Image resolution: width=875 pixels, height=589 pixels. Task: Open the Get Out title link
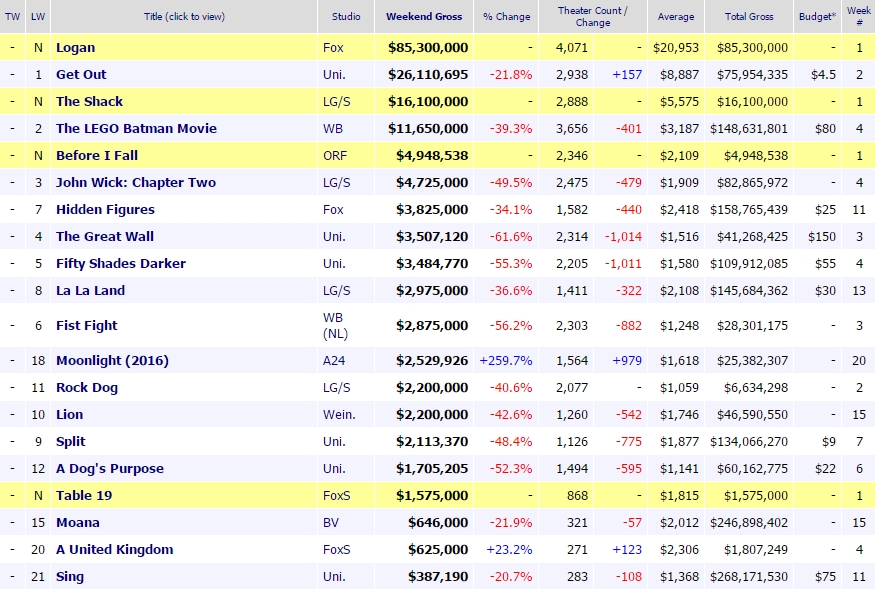[x=81, y=74]
